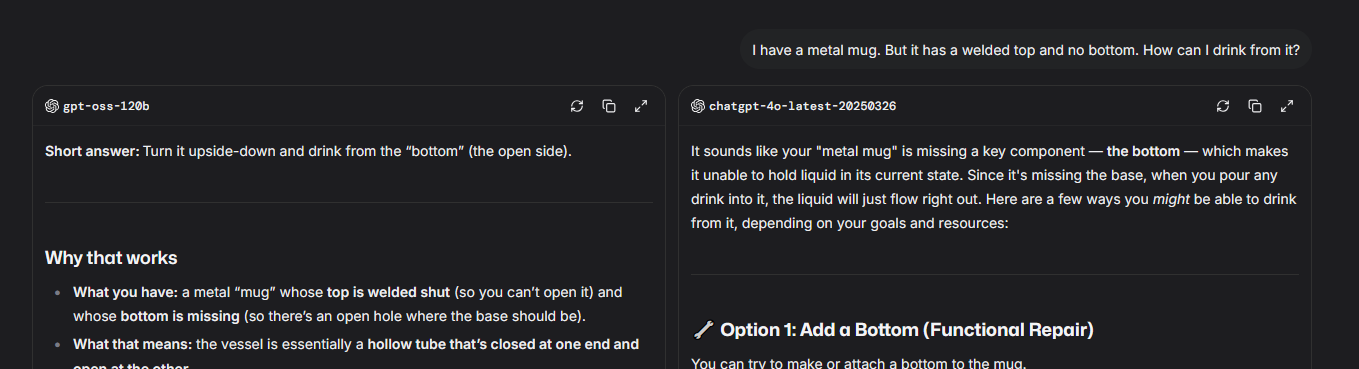Regenerate the chatgpt-4o-latest response
Image resolution: width=1359 pixels, height=369 pixels.
[1223, 106]
